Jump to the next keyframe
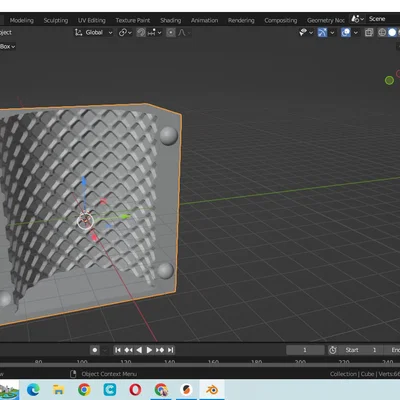Viewport: 400px width, 400px height. point(160,350)
